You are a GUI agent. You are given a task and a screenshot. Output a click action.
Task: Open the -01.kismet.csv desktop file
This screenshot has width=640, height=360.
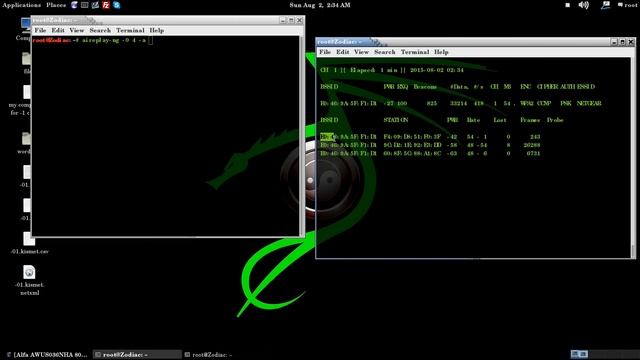coord(29,243)
